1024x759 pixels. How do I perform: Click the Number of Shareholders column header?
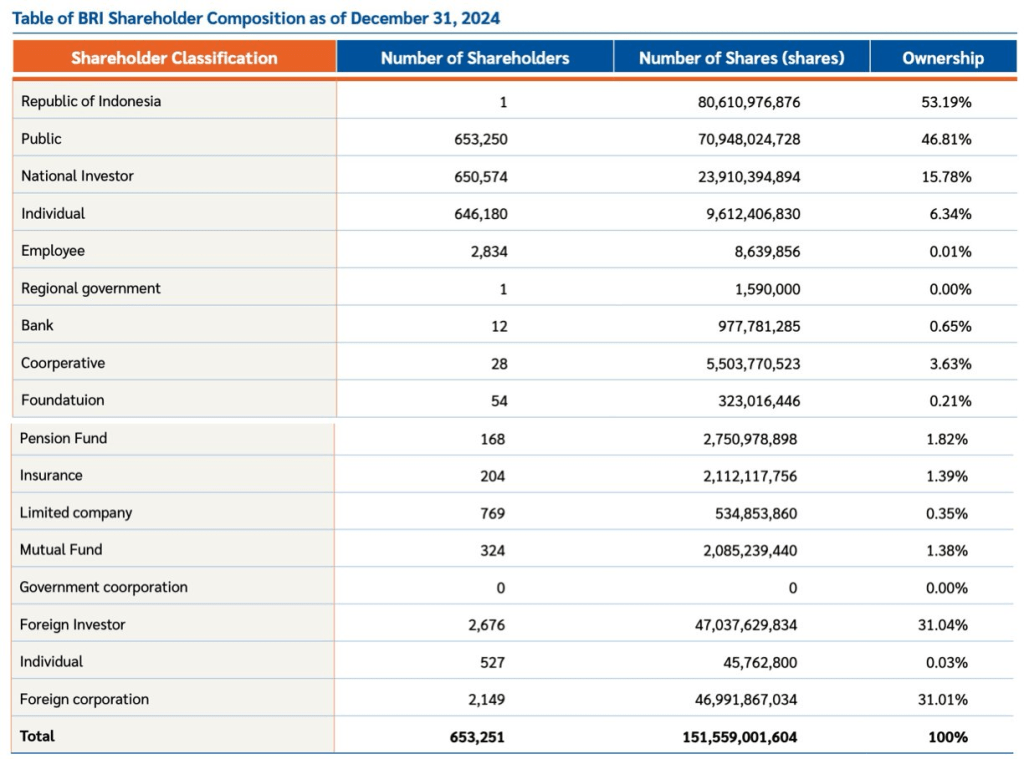point(474,58)
